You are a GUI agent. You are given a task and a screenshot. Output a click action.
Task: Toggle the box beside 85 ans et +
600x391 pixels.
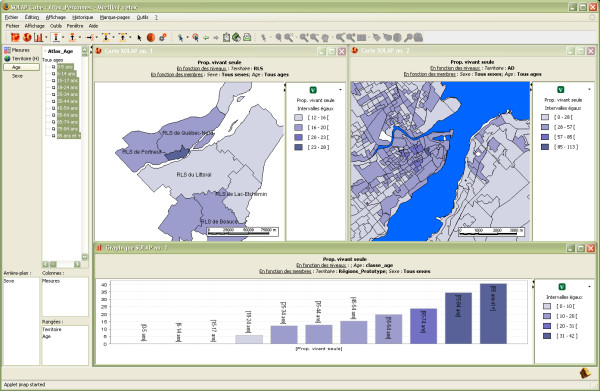[x=54, y=136]
